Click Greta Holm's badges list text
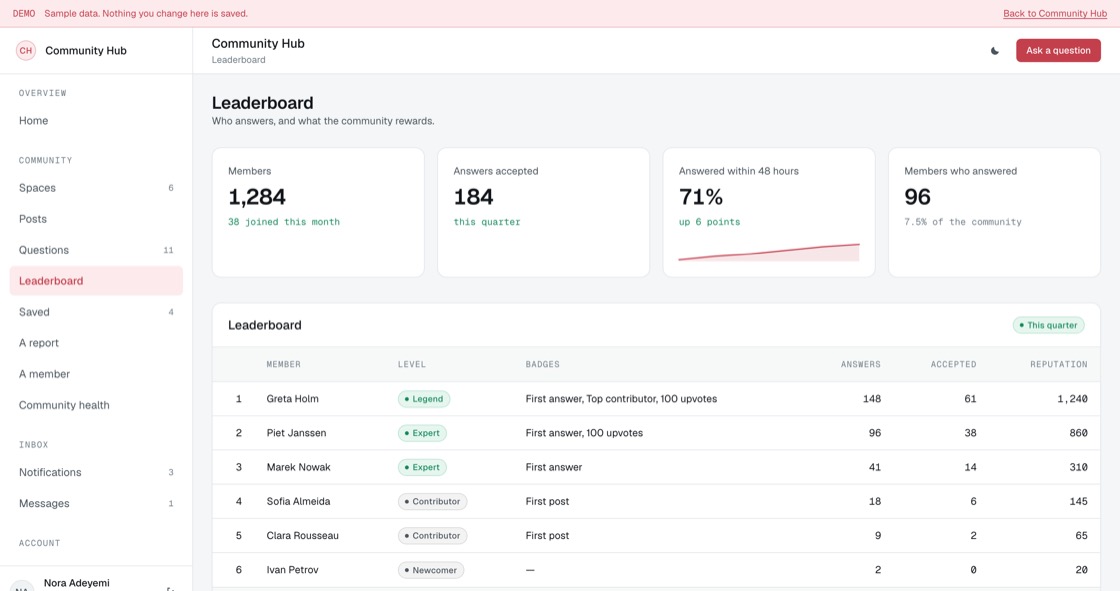 (x=621, y=399)
